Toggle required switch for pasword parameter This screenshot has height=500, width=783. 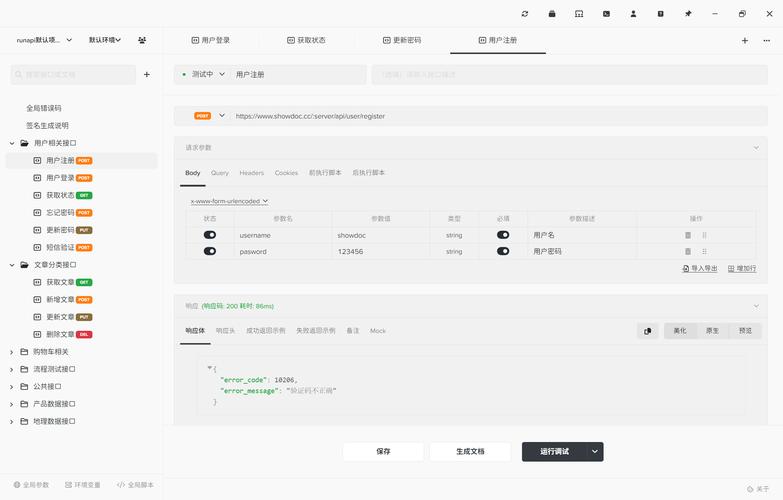(x=503, y=252)
